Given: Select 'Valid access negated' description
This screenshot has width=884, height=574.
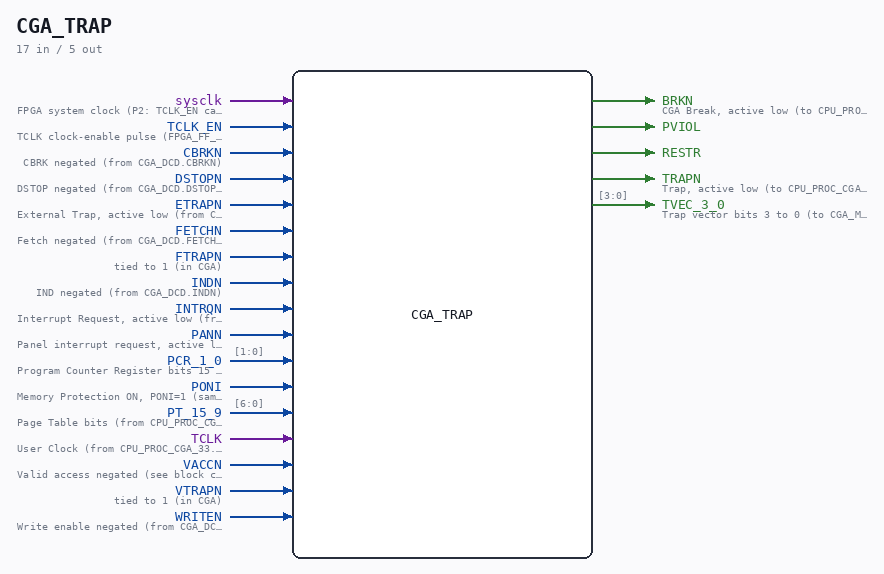Looking at the screenshot, I should coord(120,474).
